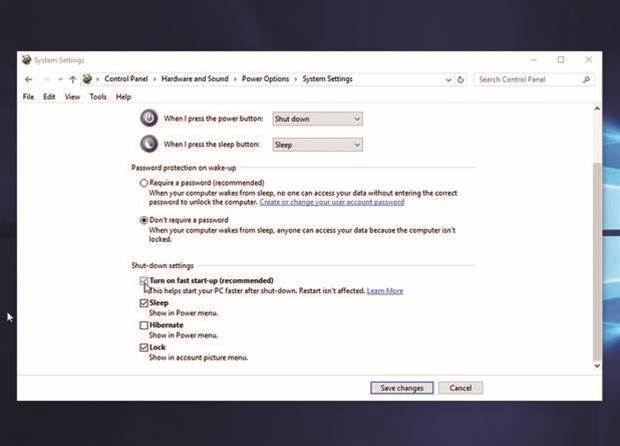Click 'Password protection on wake-up' heading

[183, 168]
